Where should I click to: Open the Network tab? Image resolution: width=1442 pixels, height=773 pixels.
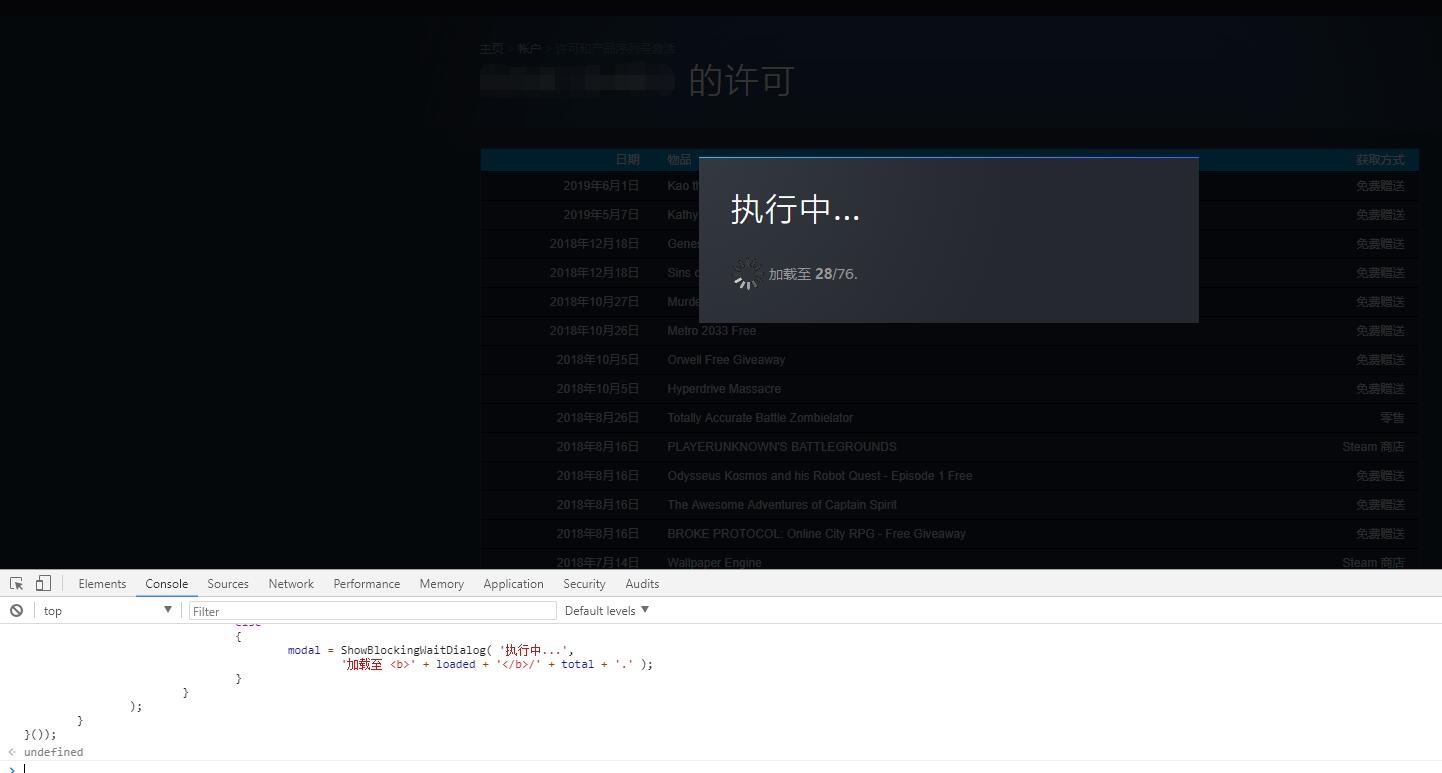coord(291,584)
